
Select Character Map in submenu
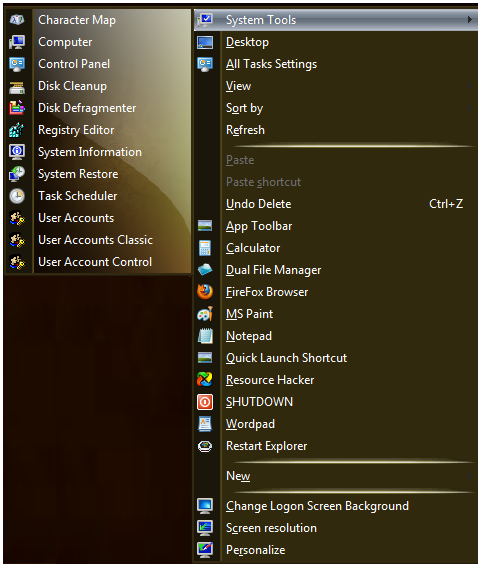pyautogui.click(x=98, y=20)
